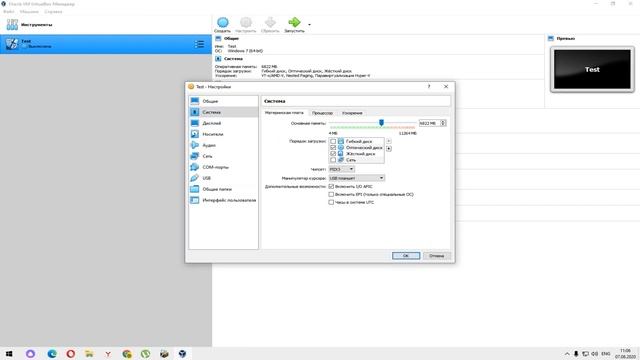Switch to the Ускорение tab

(x=352, y=113)
